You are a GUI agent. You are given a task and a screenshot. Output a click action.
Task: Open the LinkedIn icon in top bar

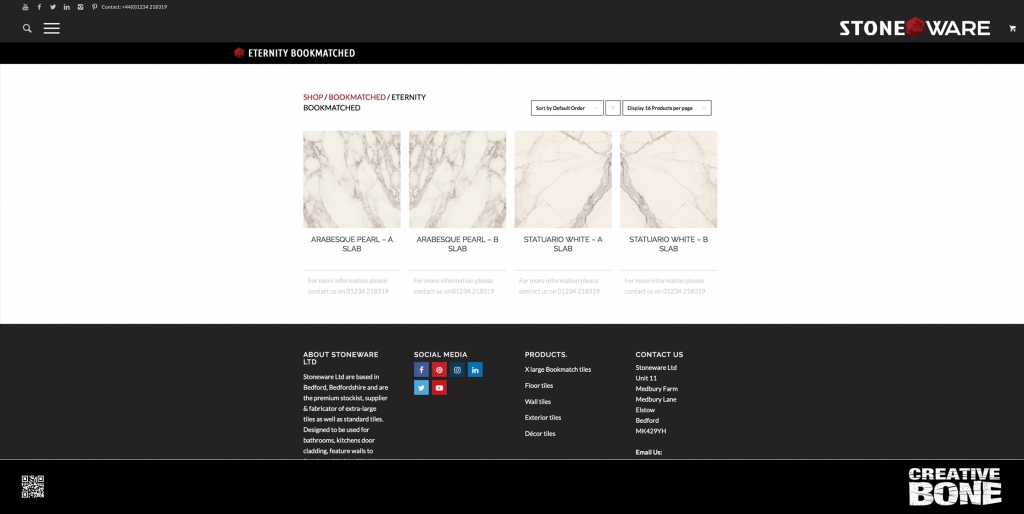(x=67, y=7)
